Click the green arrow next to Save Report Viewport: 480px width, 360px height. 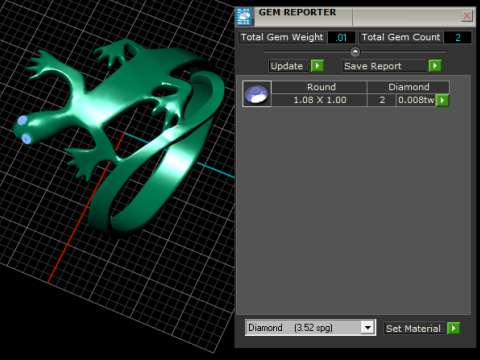pyautogui.click(x=435, y=66)
